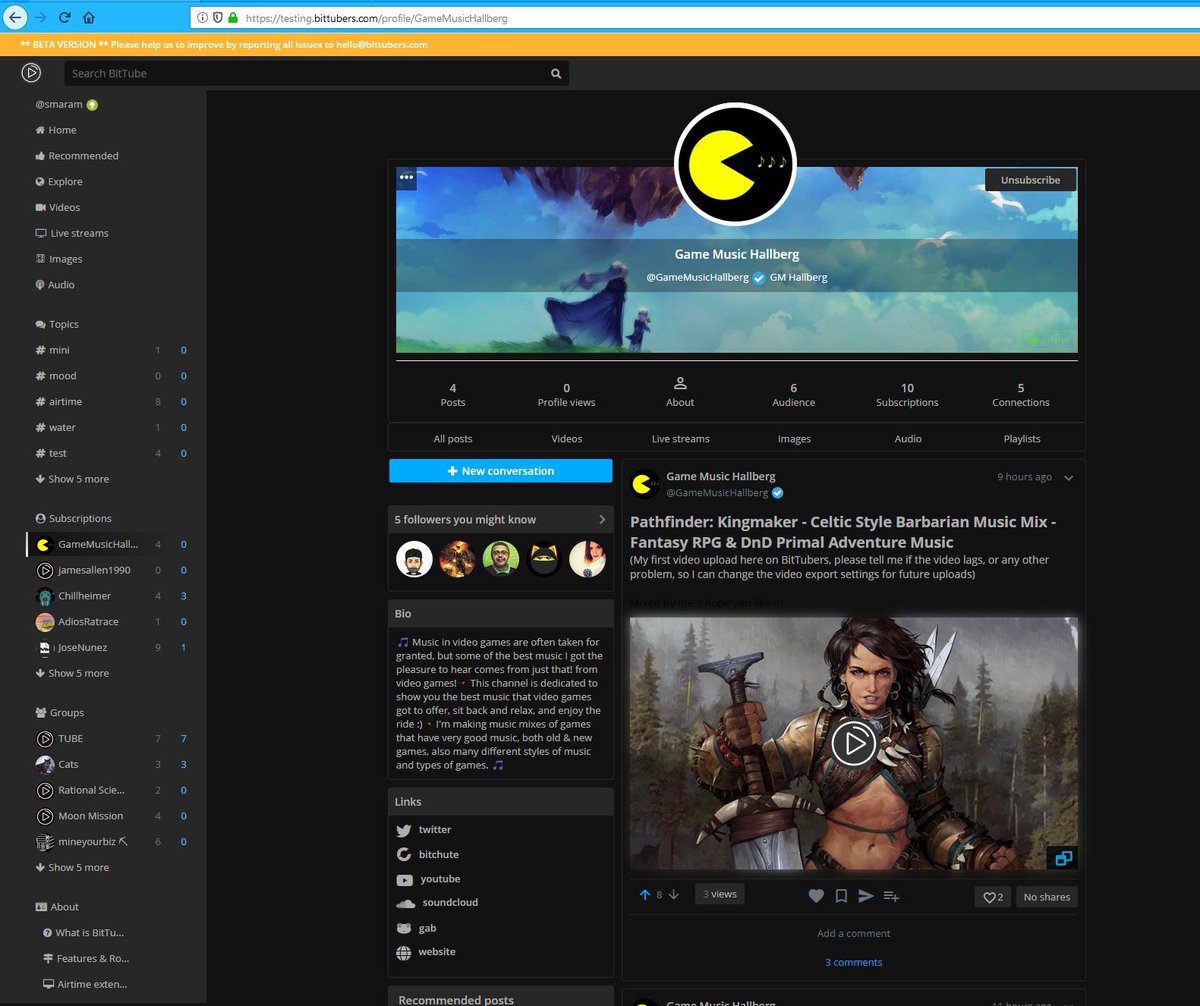Click the Pac-Man profile avatar
This screenshot has width=1200, height=1006.
[x=735, y=162]
